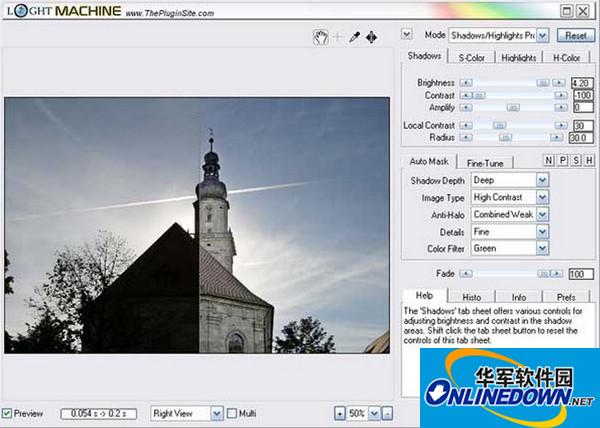The height and width of the screenshot is (428, 600).
Task: Click the N mask button
Action: pos(549,161)
